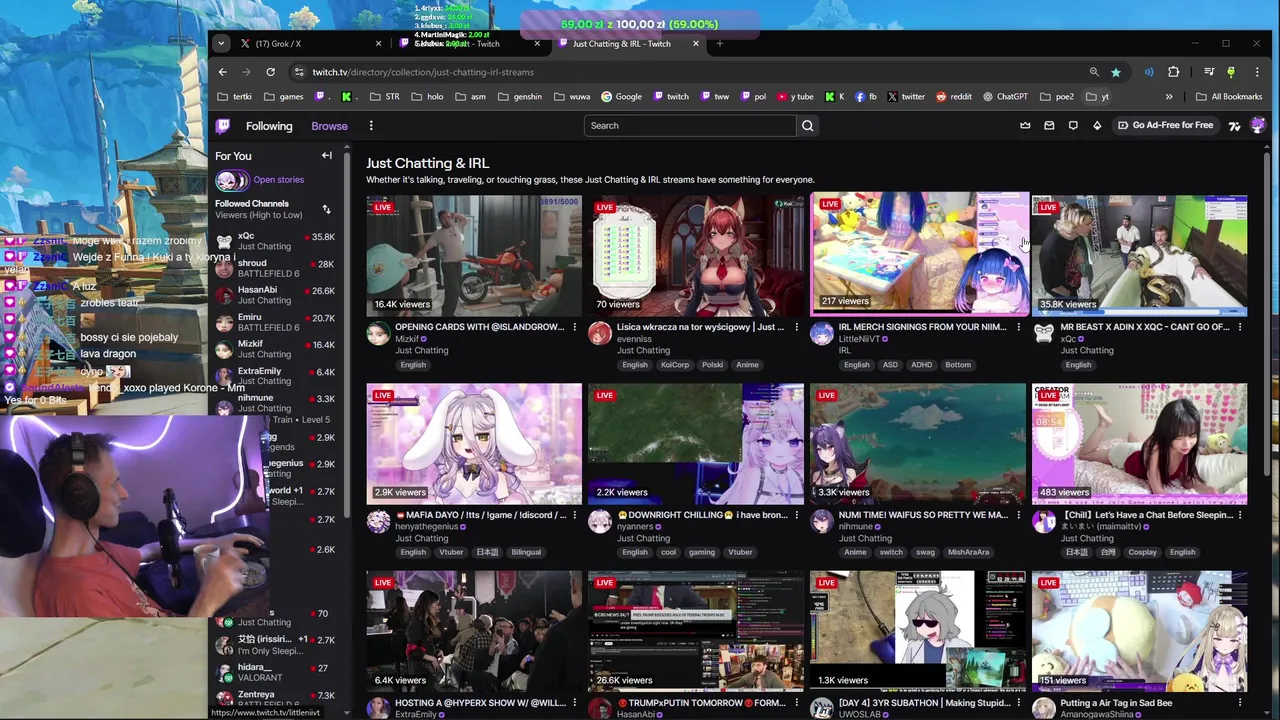Collapse the For You sidebar
The width and height of the screenshot is (1280, 720).
326,156
